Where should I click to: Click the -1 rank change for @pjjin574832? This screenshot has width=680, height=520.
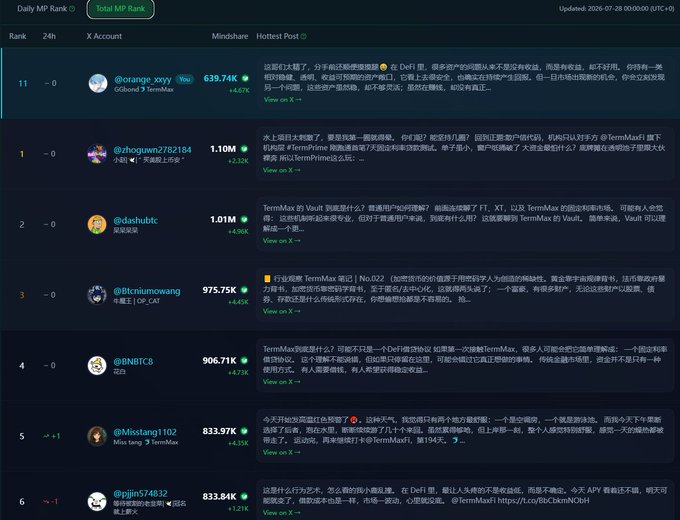(x=51, y=502)
